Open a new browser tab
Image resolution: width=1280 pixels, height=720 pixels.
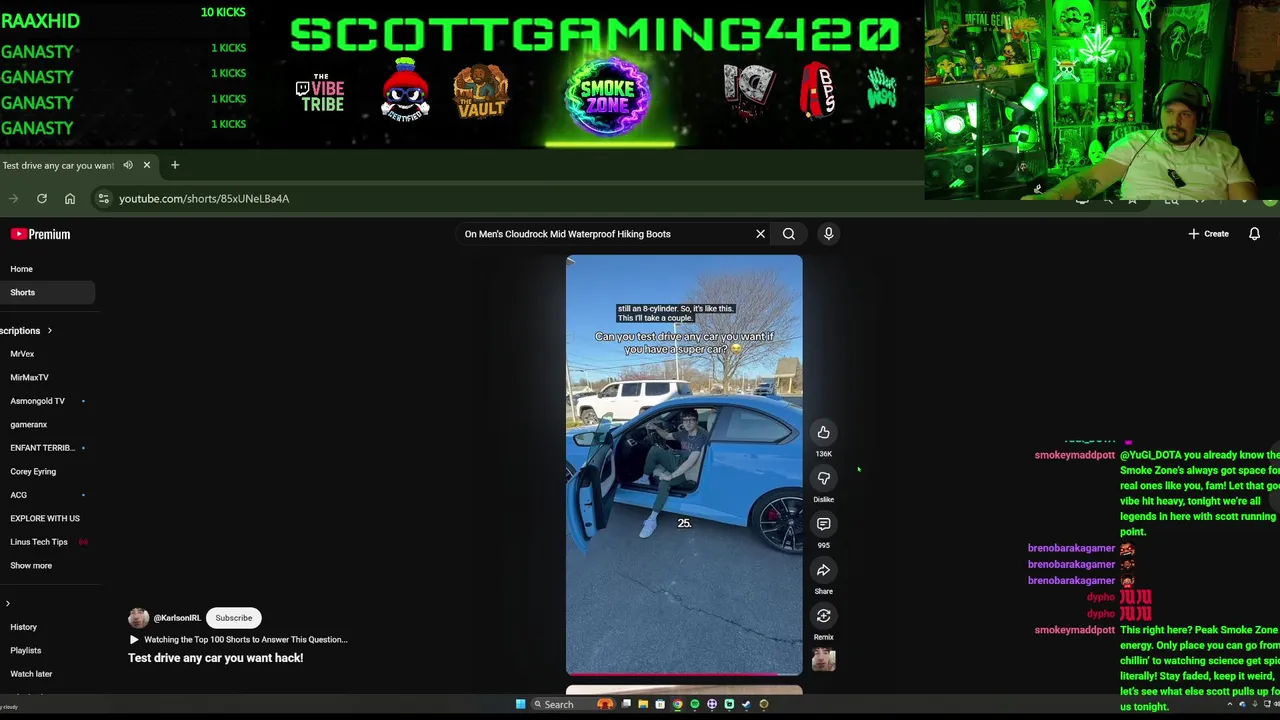pyautogui.click(x=175, y=165)
